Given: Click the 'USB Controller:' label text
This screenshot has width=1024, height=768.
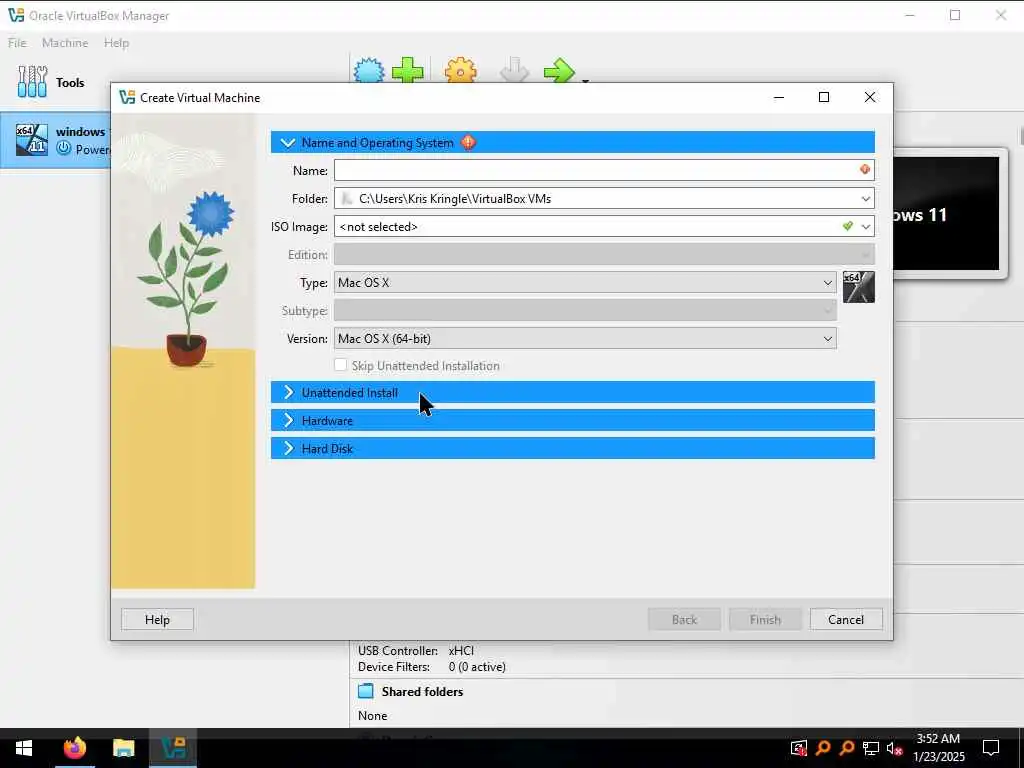Looking at the screenshot, I should [398, 650].
